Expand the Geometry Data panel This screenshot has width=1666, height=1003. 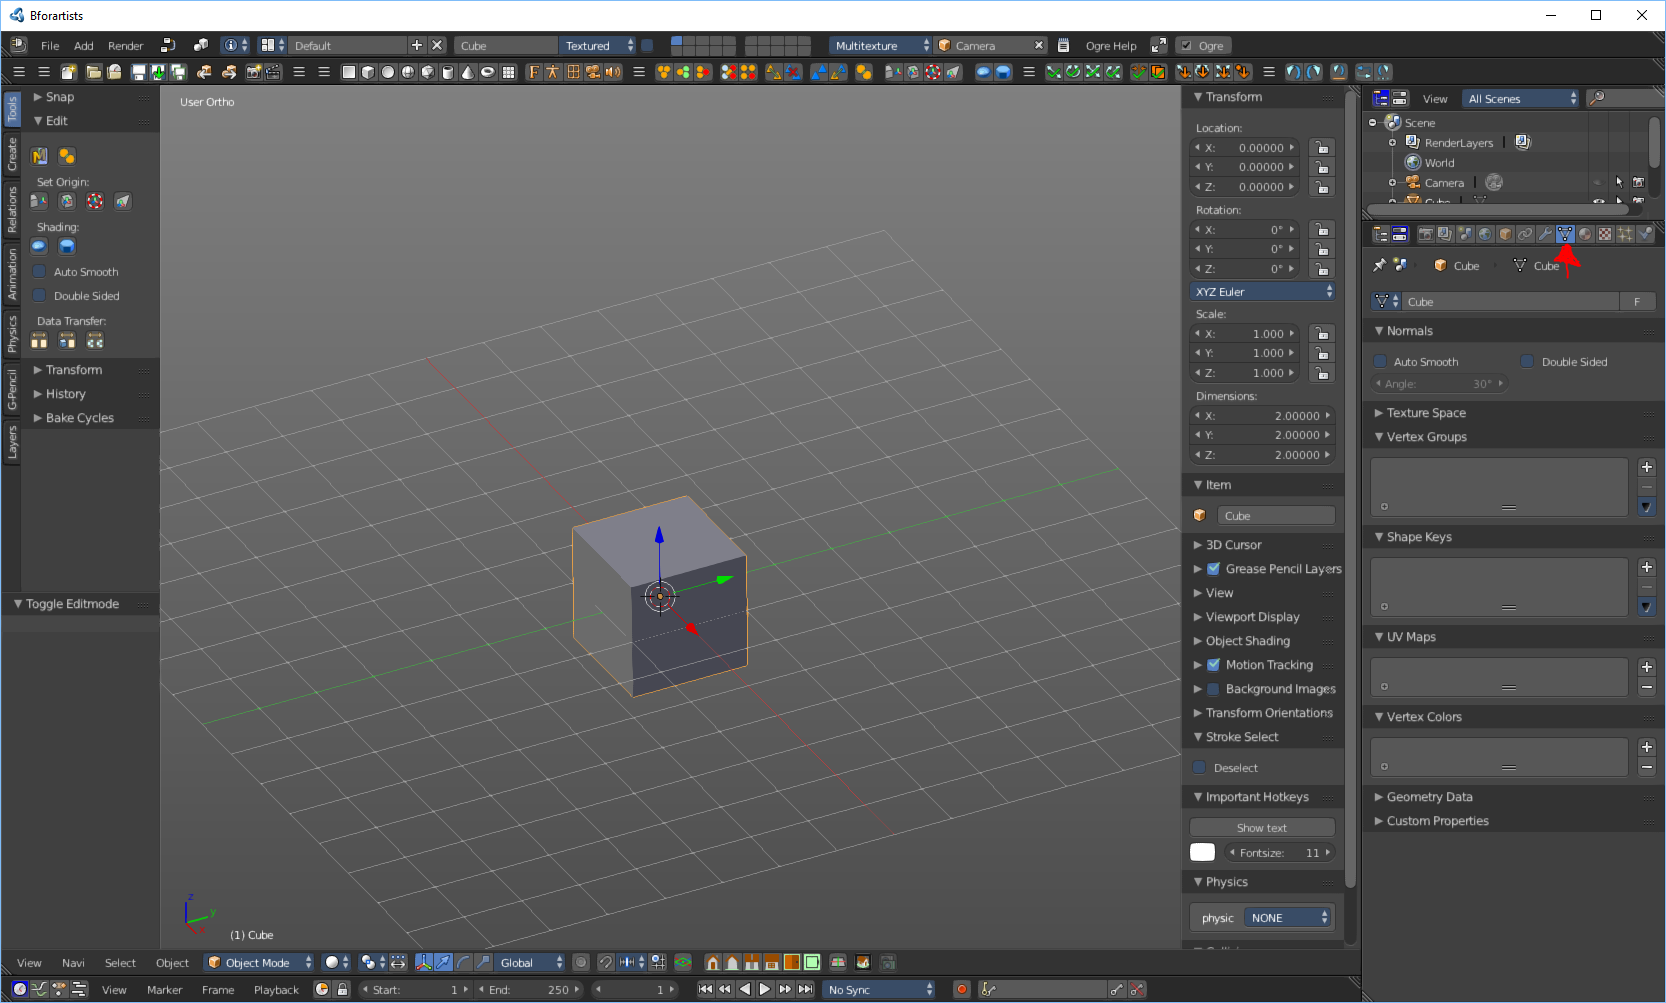tap(1429, 797)
